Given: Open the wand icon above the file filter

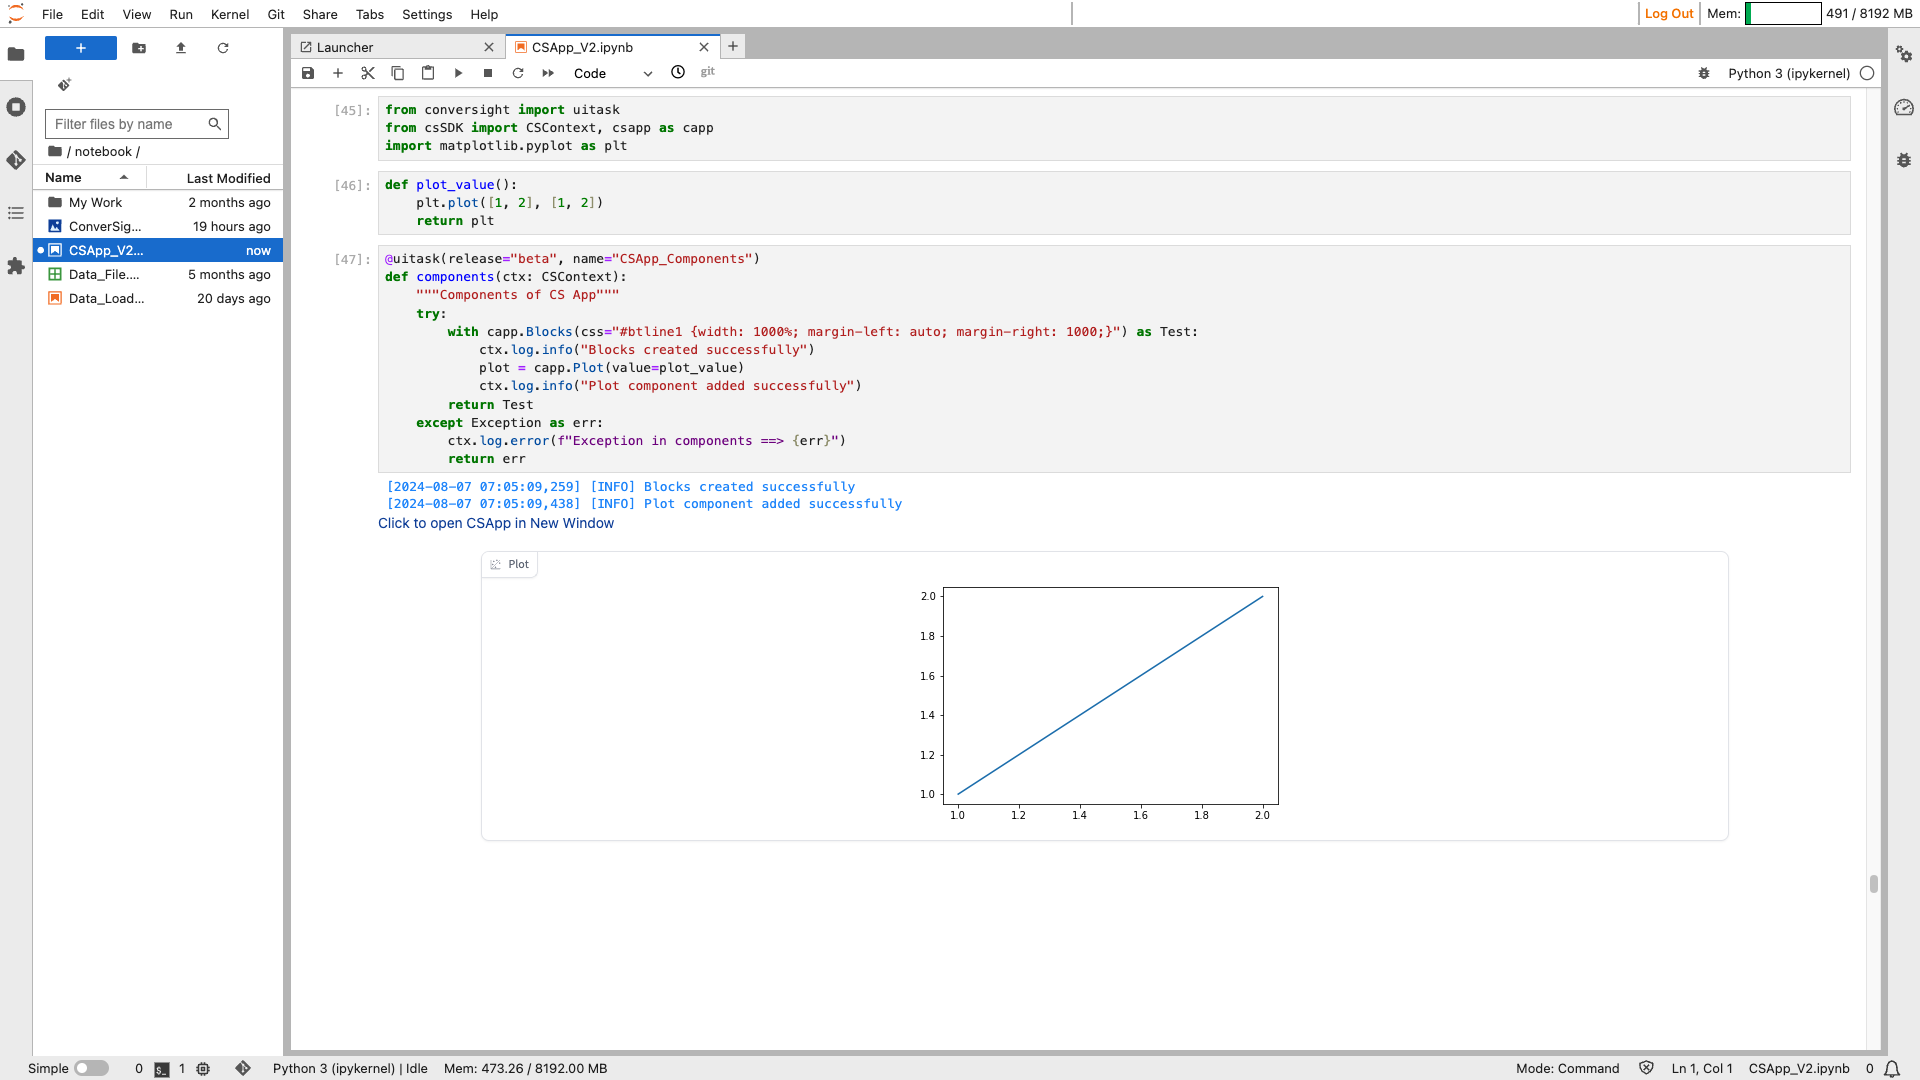Looking at the screenshot, I should 64,85.
